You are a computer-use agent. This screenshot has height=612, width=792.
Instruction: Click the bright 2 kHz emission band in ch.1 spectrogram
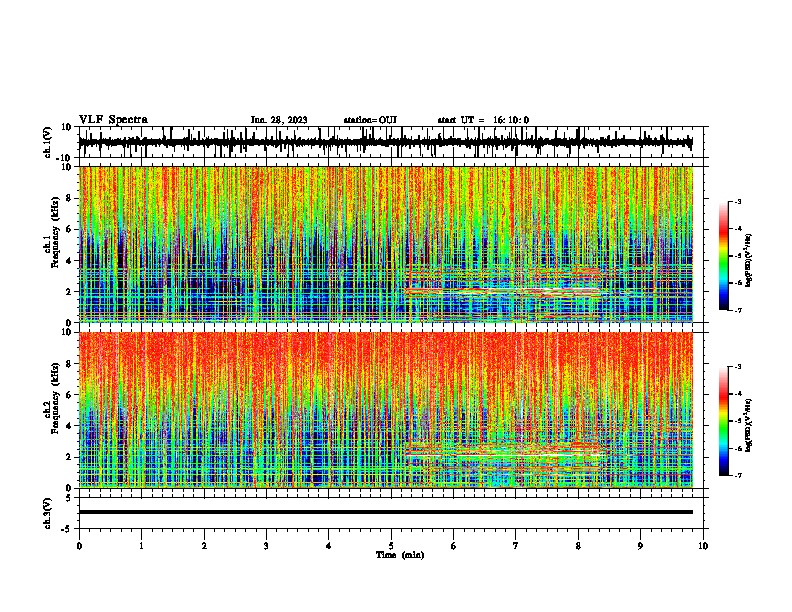pyautogui.click(x=503, y=291)
